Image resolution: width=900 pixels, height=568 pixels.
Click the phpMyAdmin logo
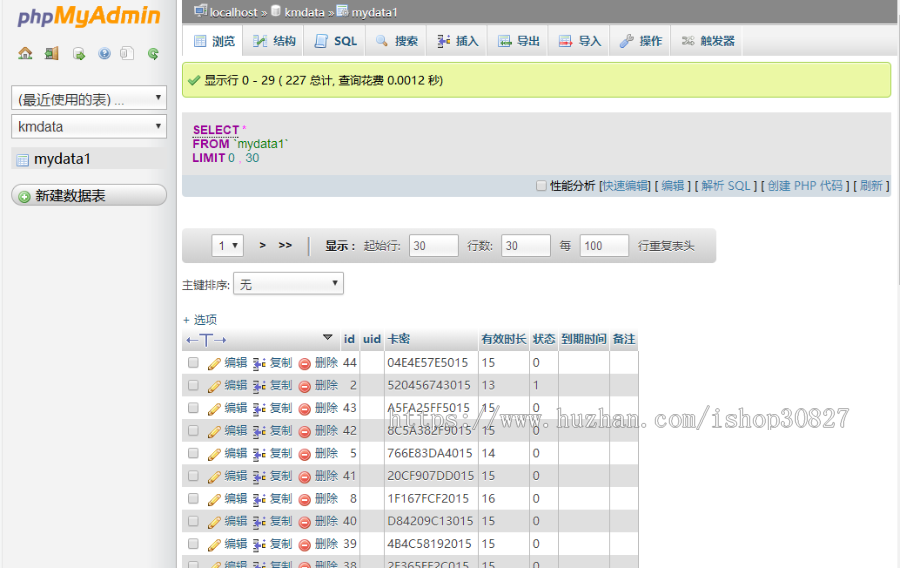click(89, 16)
